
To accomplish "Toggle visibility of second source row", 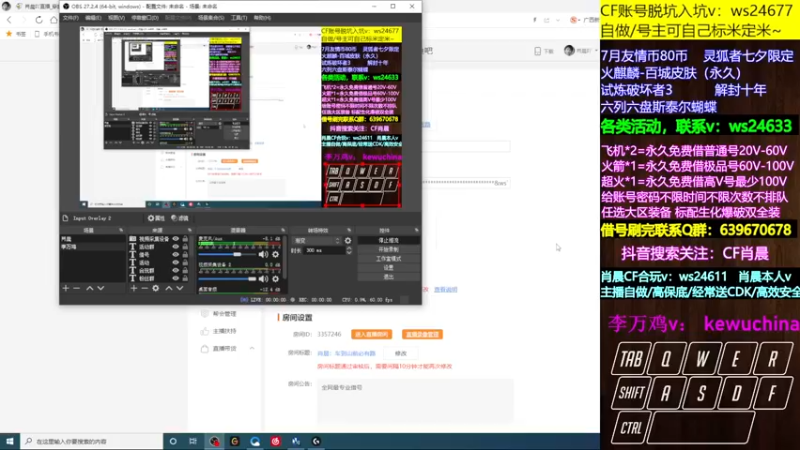I will (x=176, y=247).
